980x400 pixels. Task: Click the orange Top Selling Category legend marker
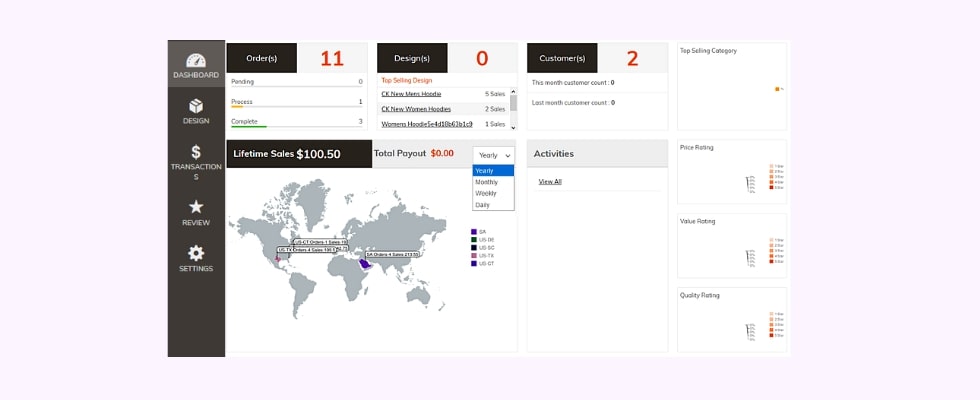click(x=777, y=89)
